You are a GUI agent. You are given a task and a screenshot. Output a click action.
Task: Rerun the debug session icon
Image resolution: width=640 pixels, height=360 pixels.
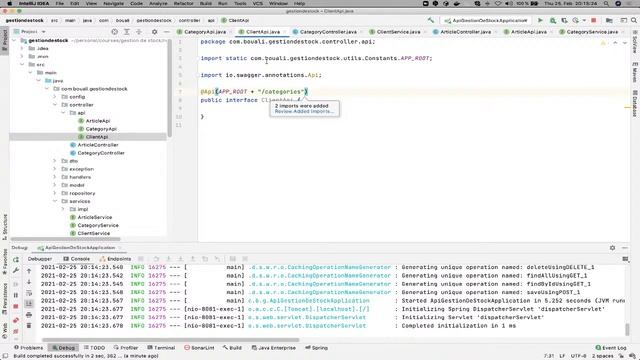(x=16, y=260)
